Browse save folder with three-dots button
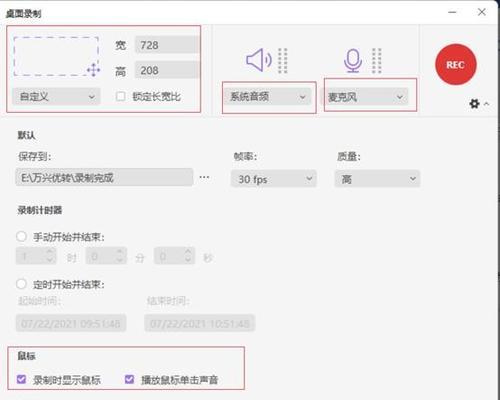The height and width of the screenshot is (400, 500). point(204,177)
